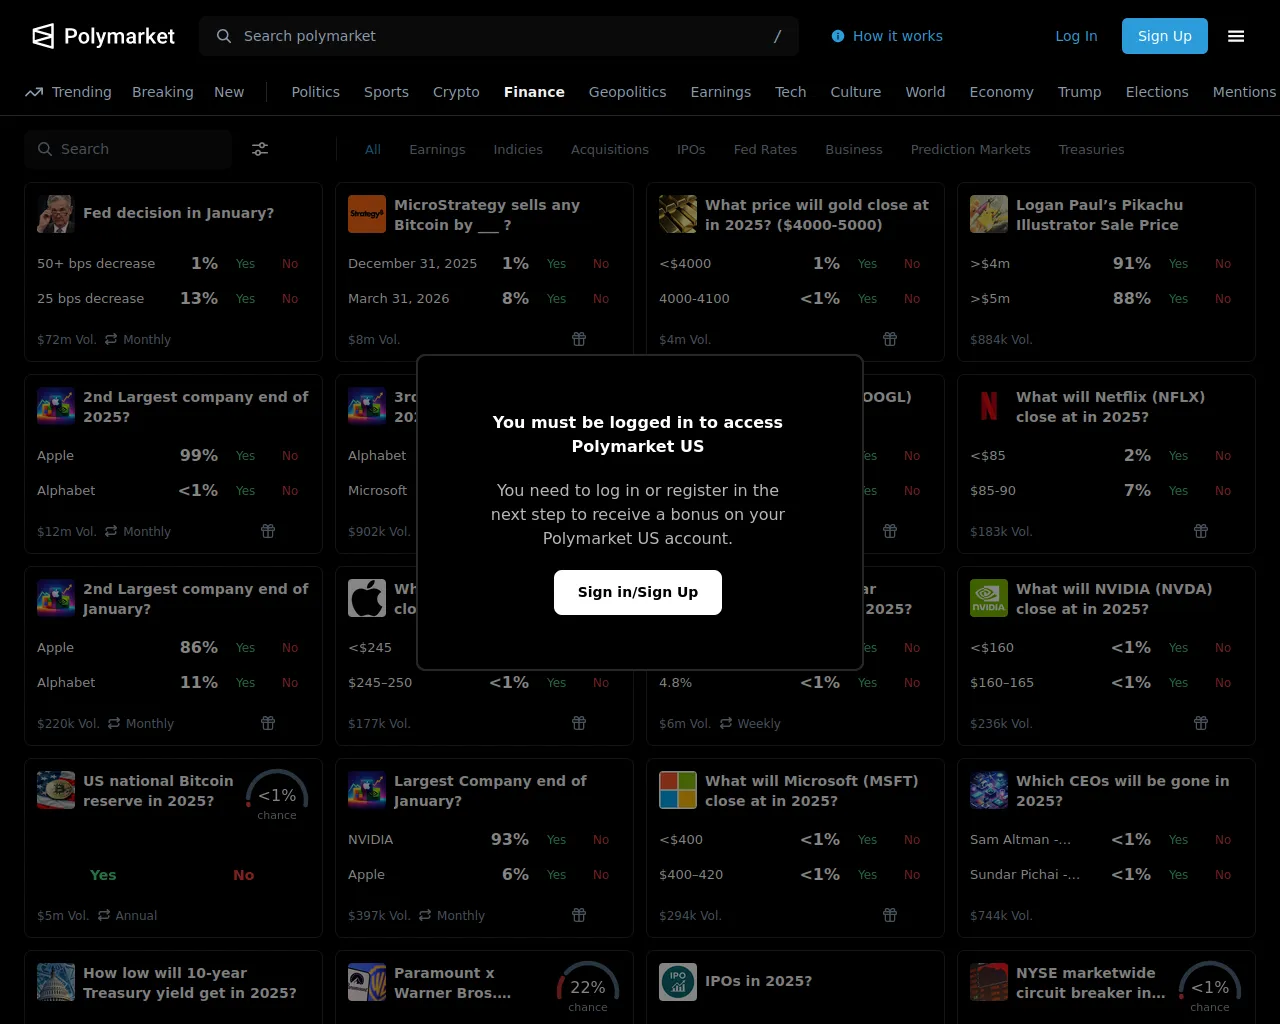
Task: Open the filter sliders icon
Action: tap(260, 149)
